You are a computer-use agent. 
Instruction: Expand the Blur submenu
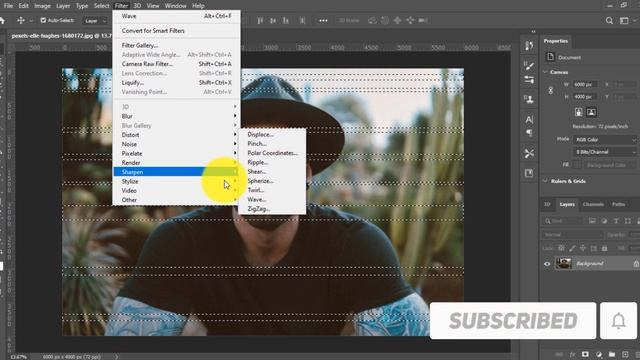(176, 116)
